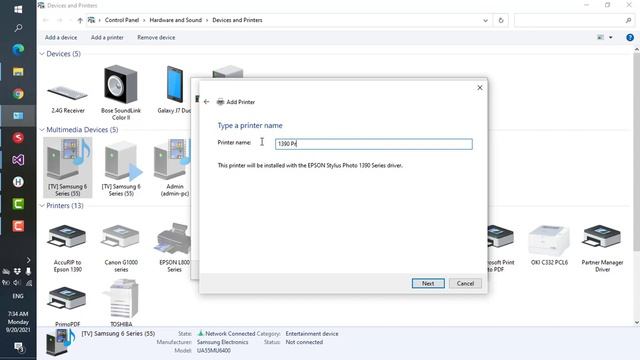Open the change view options dropdown
Screen dimensions: 640x360
point(611,38)
